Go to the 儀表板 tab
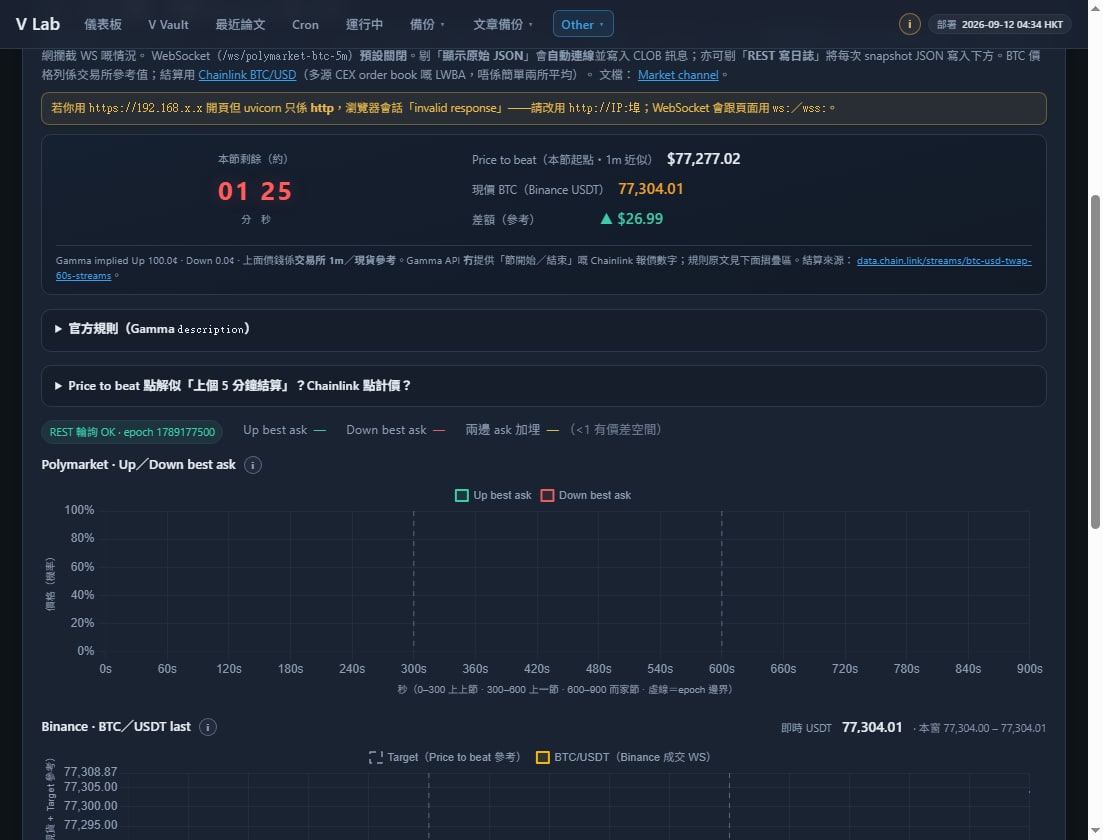 click(103, 25)
